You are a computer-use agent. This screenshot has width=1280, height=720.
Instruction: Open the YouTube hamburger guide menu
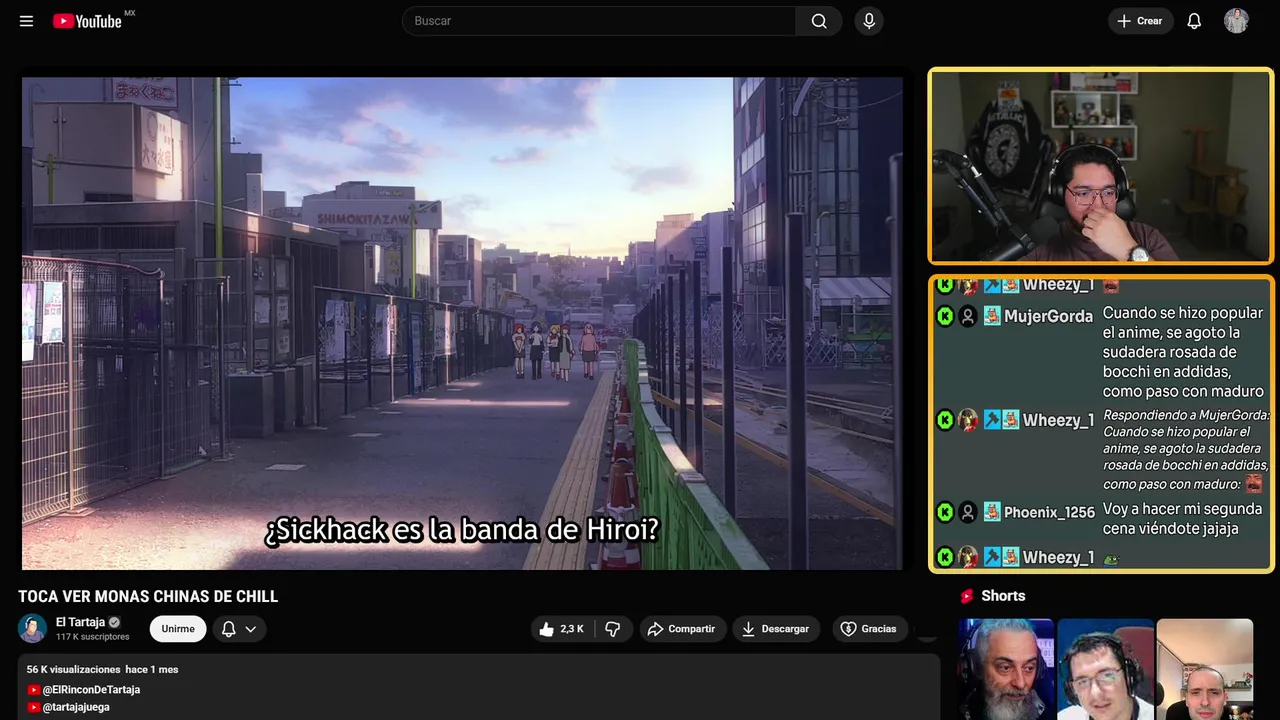click(x=26, y=21)
